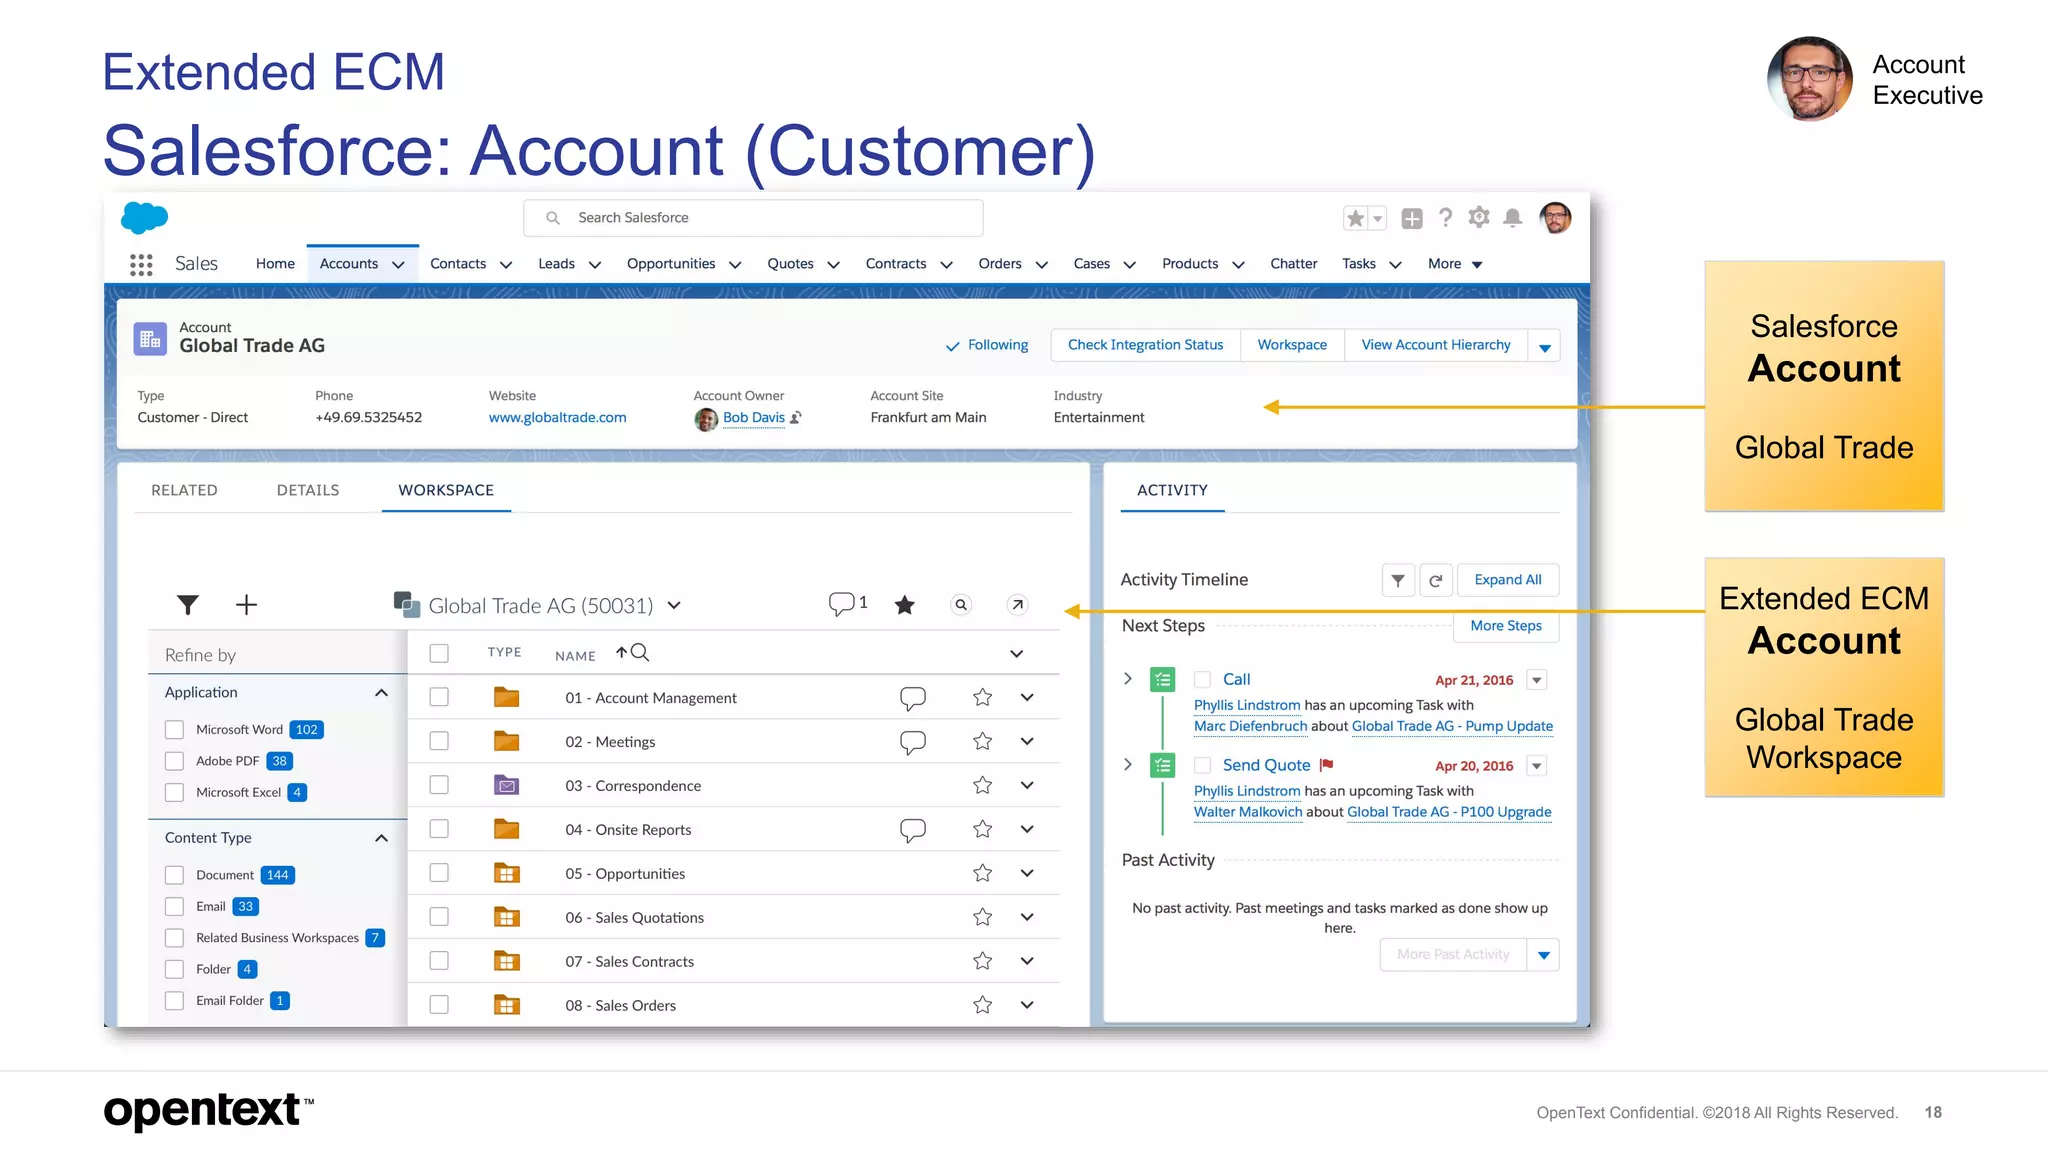Open the Help question mark icon
Image resolution: width=2048 pixels, height=1152 pixels.
pos(1445,218)
